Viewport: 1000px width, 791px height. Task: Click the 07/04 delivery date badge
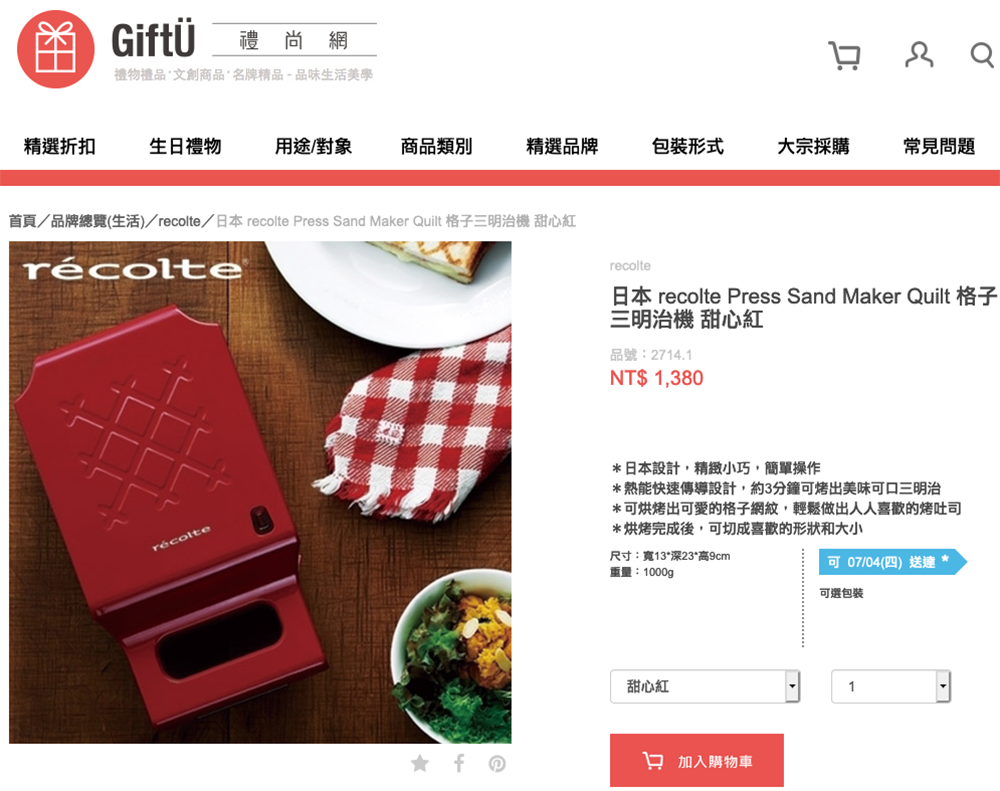click(892, 562)
